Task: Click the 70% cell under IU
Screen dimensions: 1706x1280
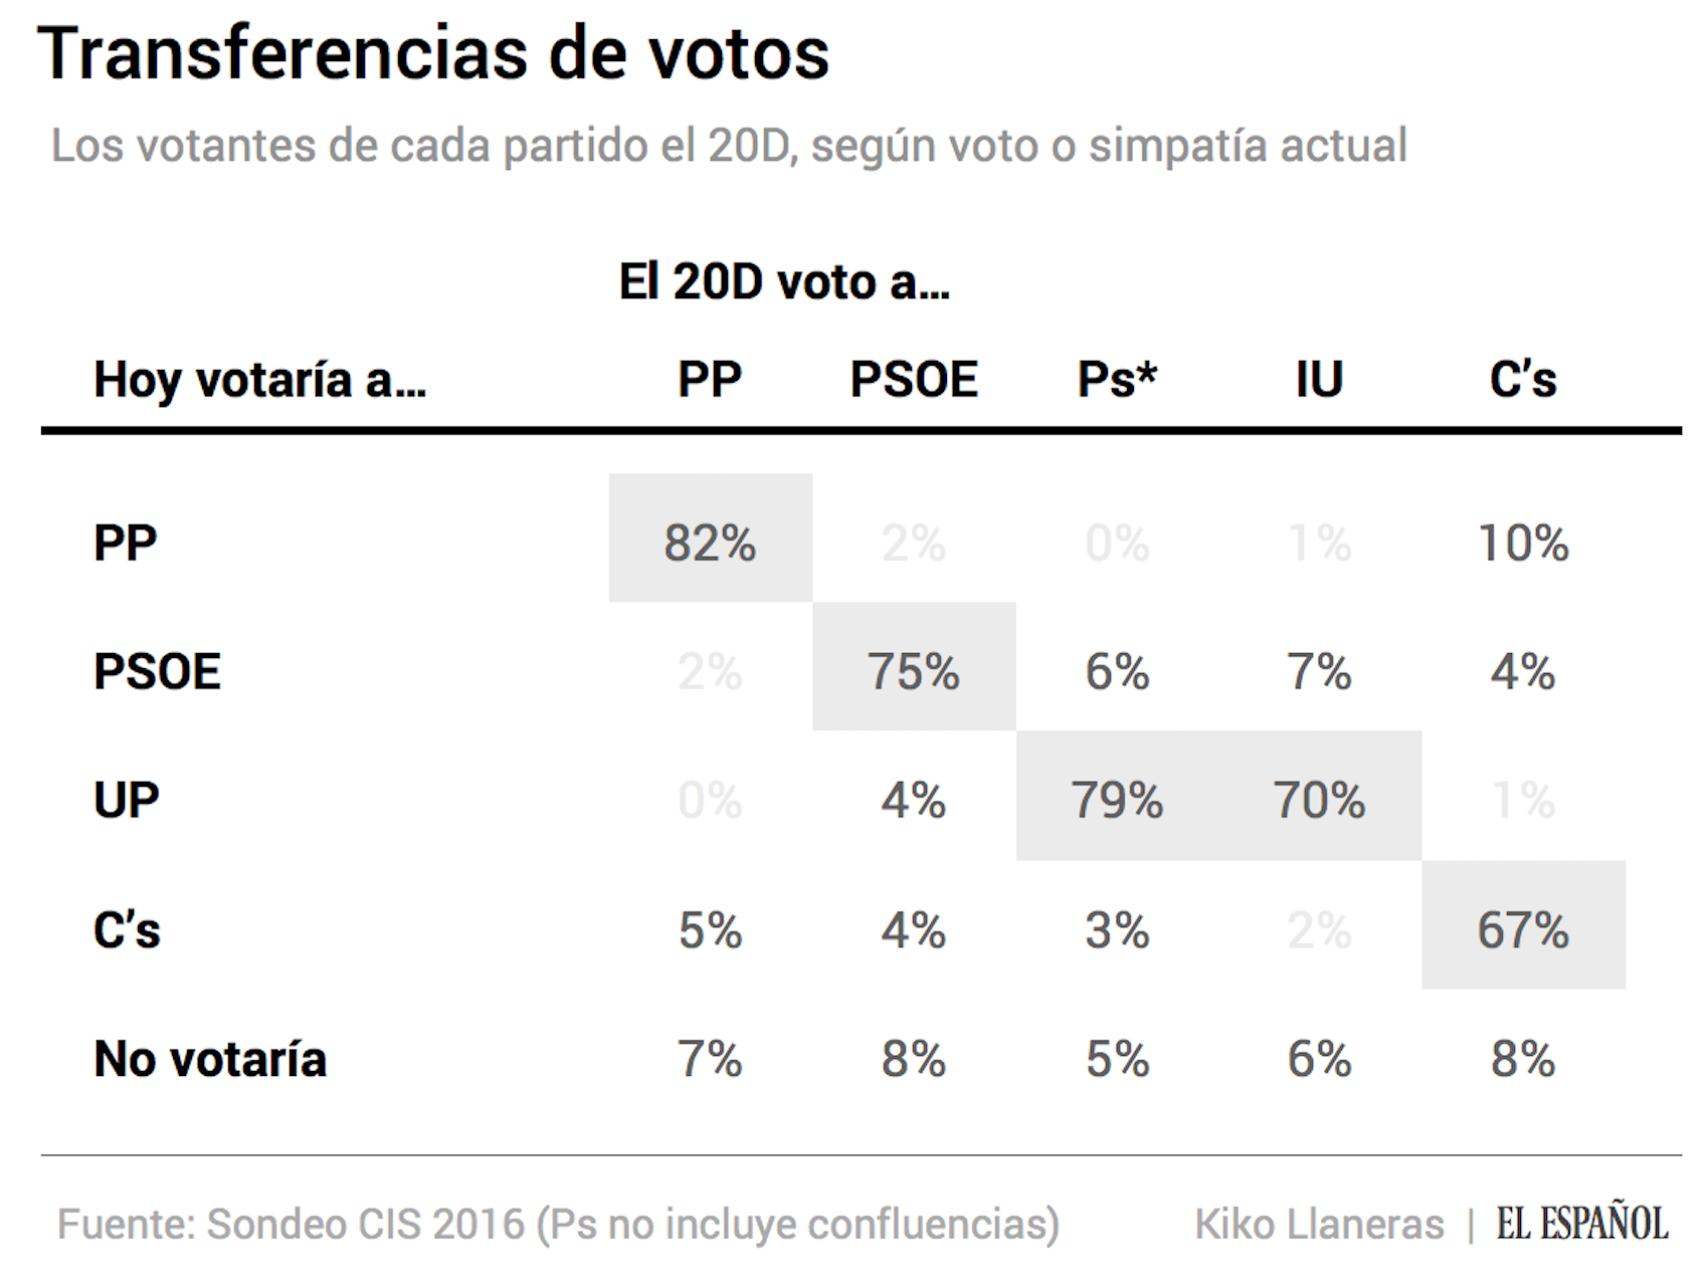Action: click(1320, 796)
